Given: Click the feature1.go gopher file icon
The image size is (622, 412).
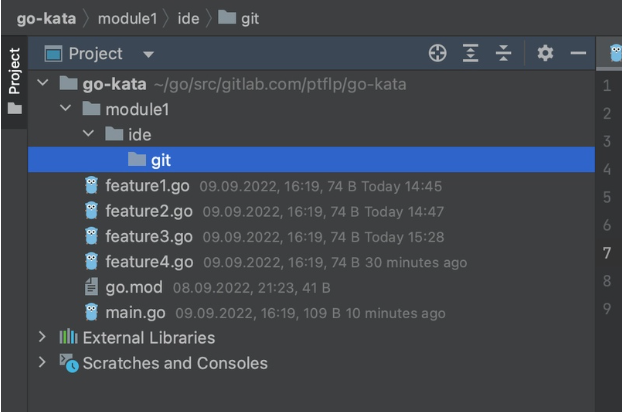Looking at the screenshot, I should pos(92,185).
